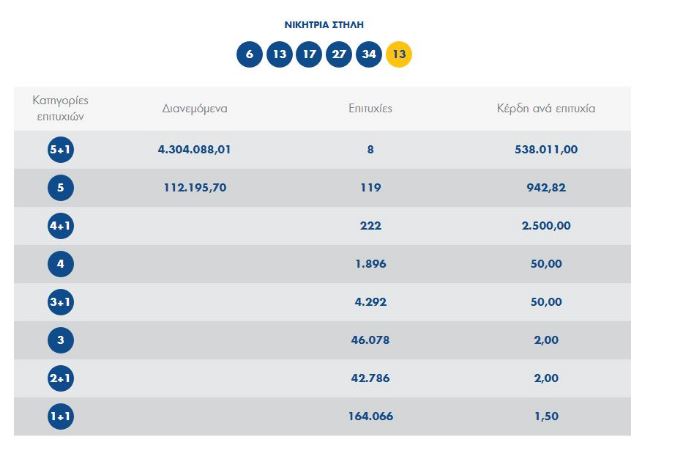Image resolution: width=698 pixels, height=453 pixels.
Task: Click the Επιτυχίες column header
Action: [370, 108]
